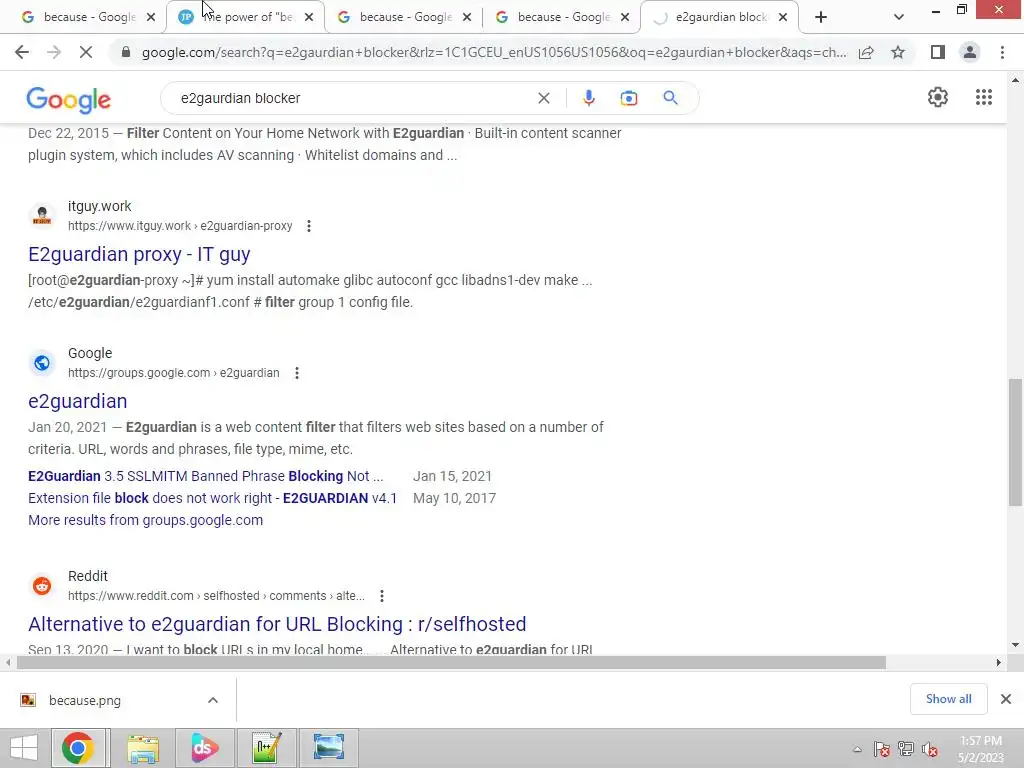
Task: Open more options for groups.google.com result
Action: pos(296,373)
